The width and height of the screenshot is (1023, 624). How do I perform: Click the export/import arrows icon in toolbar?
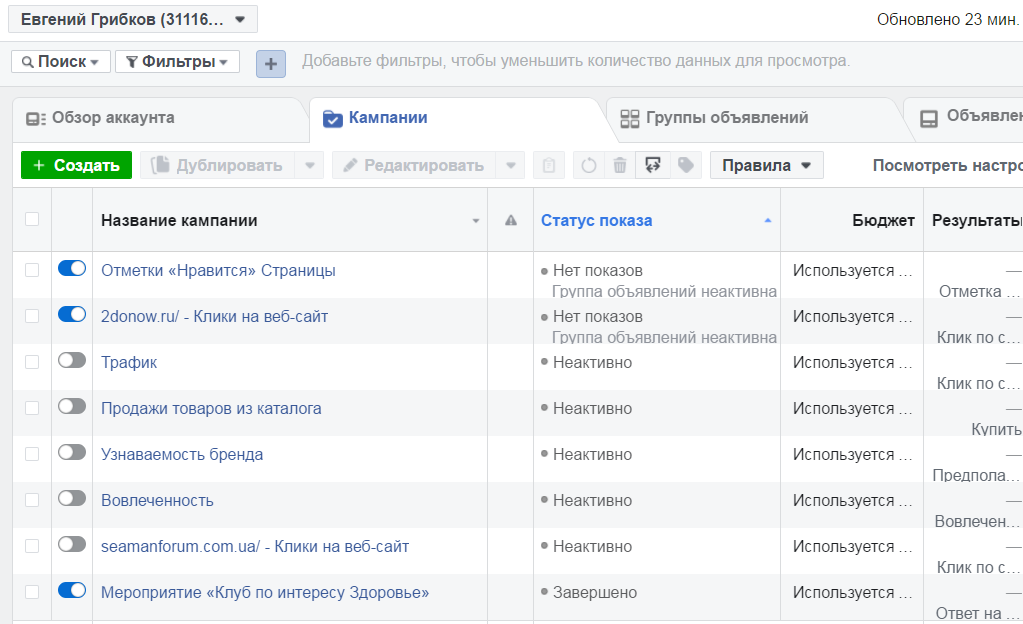tap(653, 165)
